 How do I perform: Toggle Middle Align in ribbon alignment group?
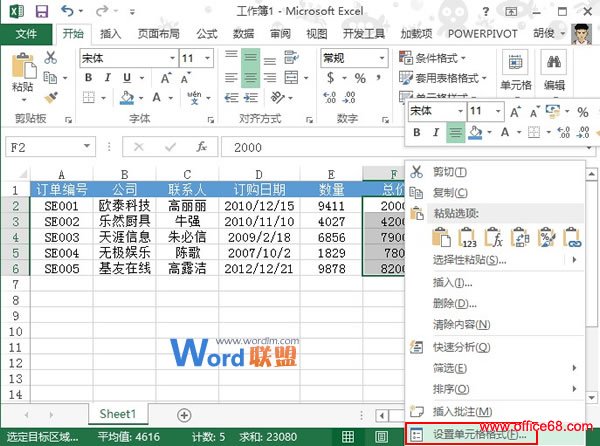251,57
